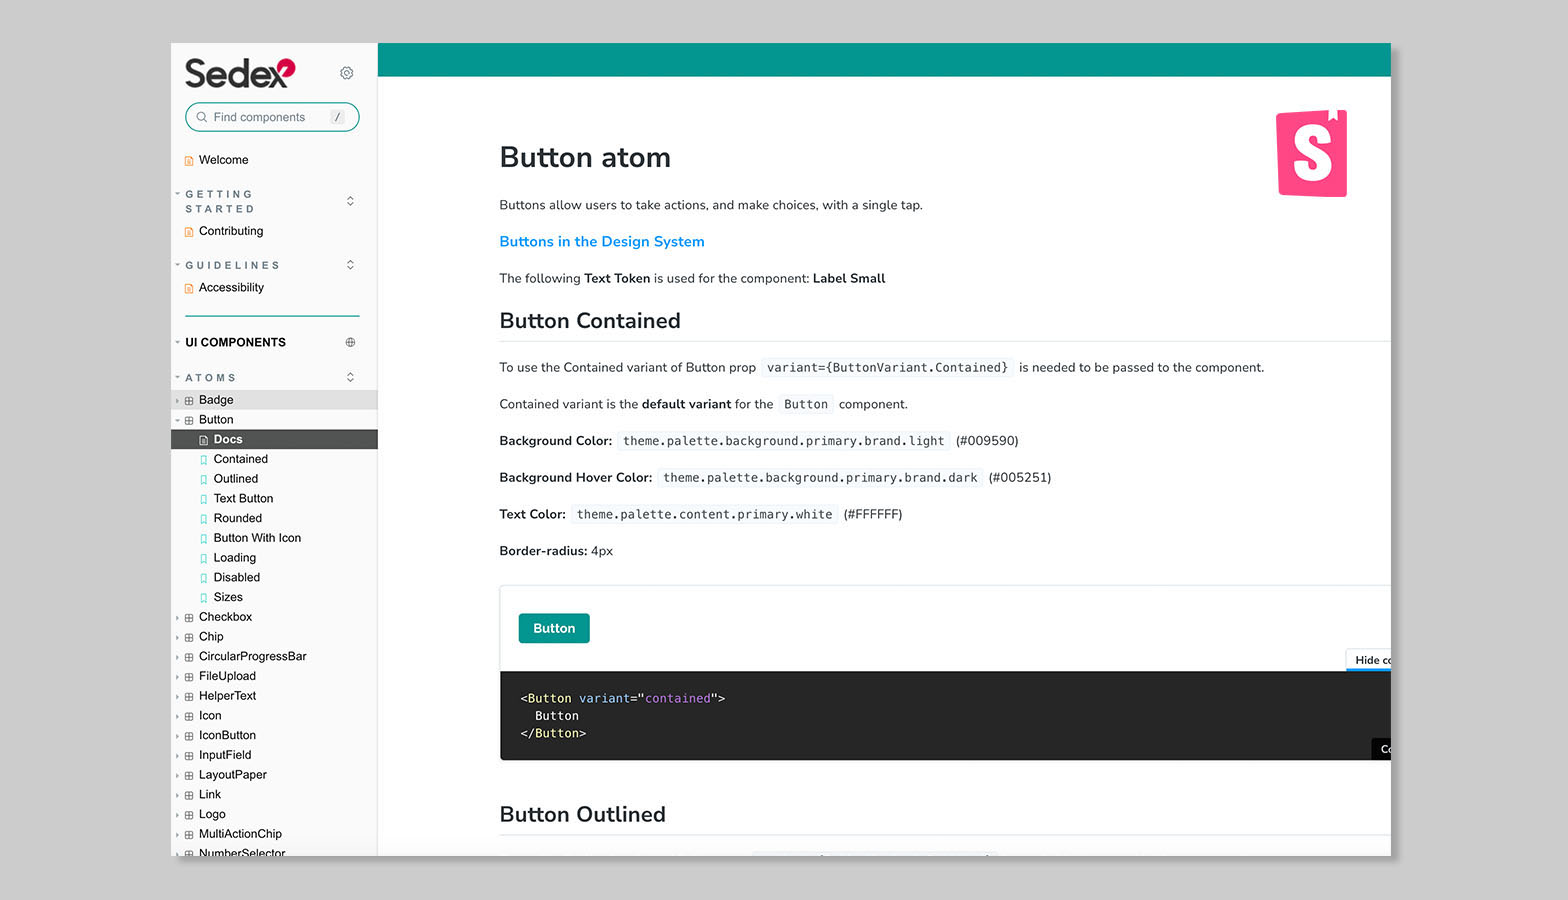The image size is (1568, 900).
Task: Click the globe icon beside UI COMPONENTS
Action: [350, 342]
